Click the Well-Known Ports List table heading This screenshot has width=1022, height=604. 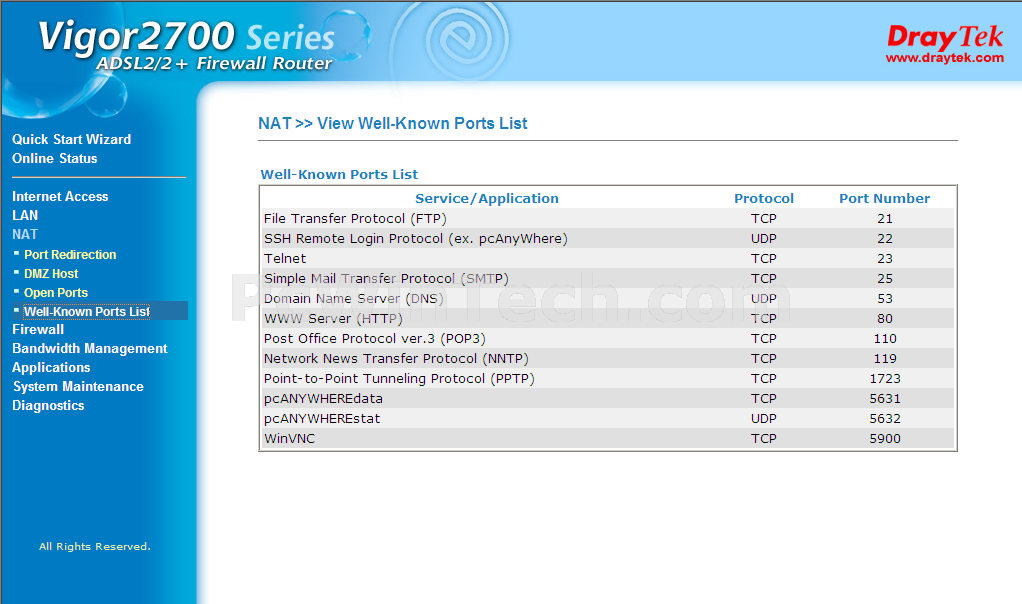[339, 175]
